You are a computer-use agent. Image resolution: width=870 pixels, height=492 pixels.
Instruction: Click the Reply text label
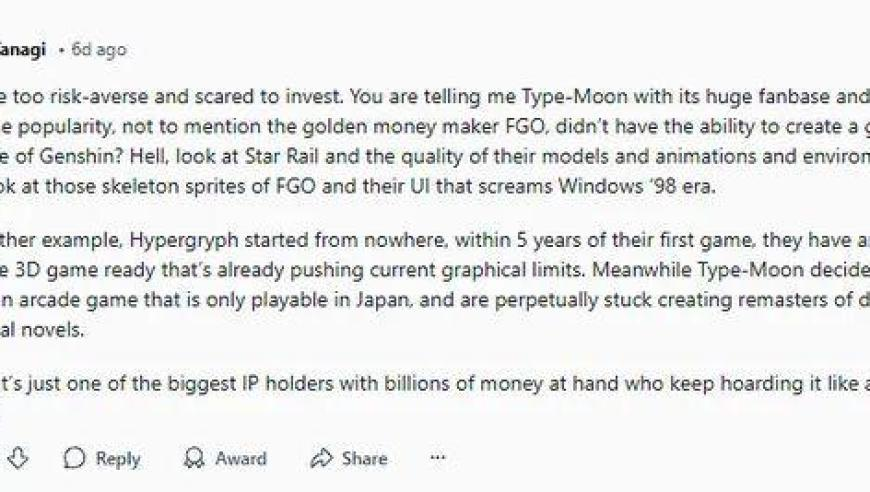(x=118, y=459)
